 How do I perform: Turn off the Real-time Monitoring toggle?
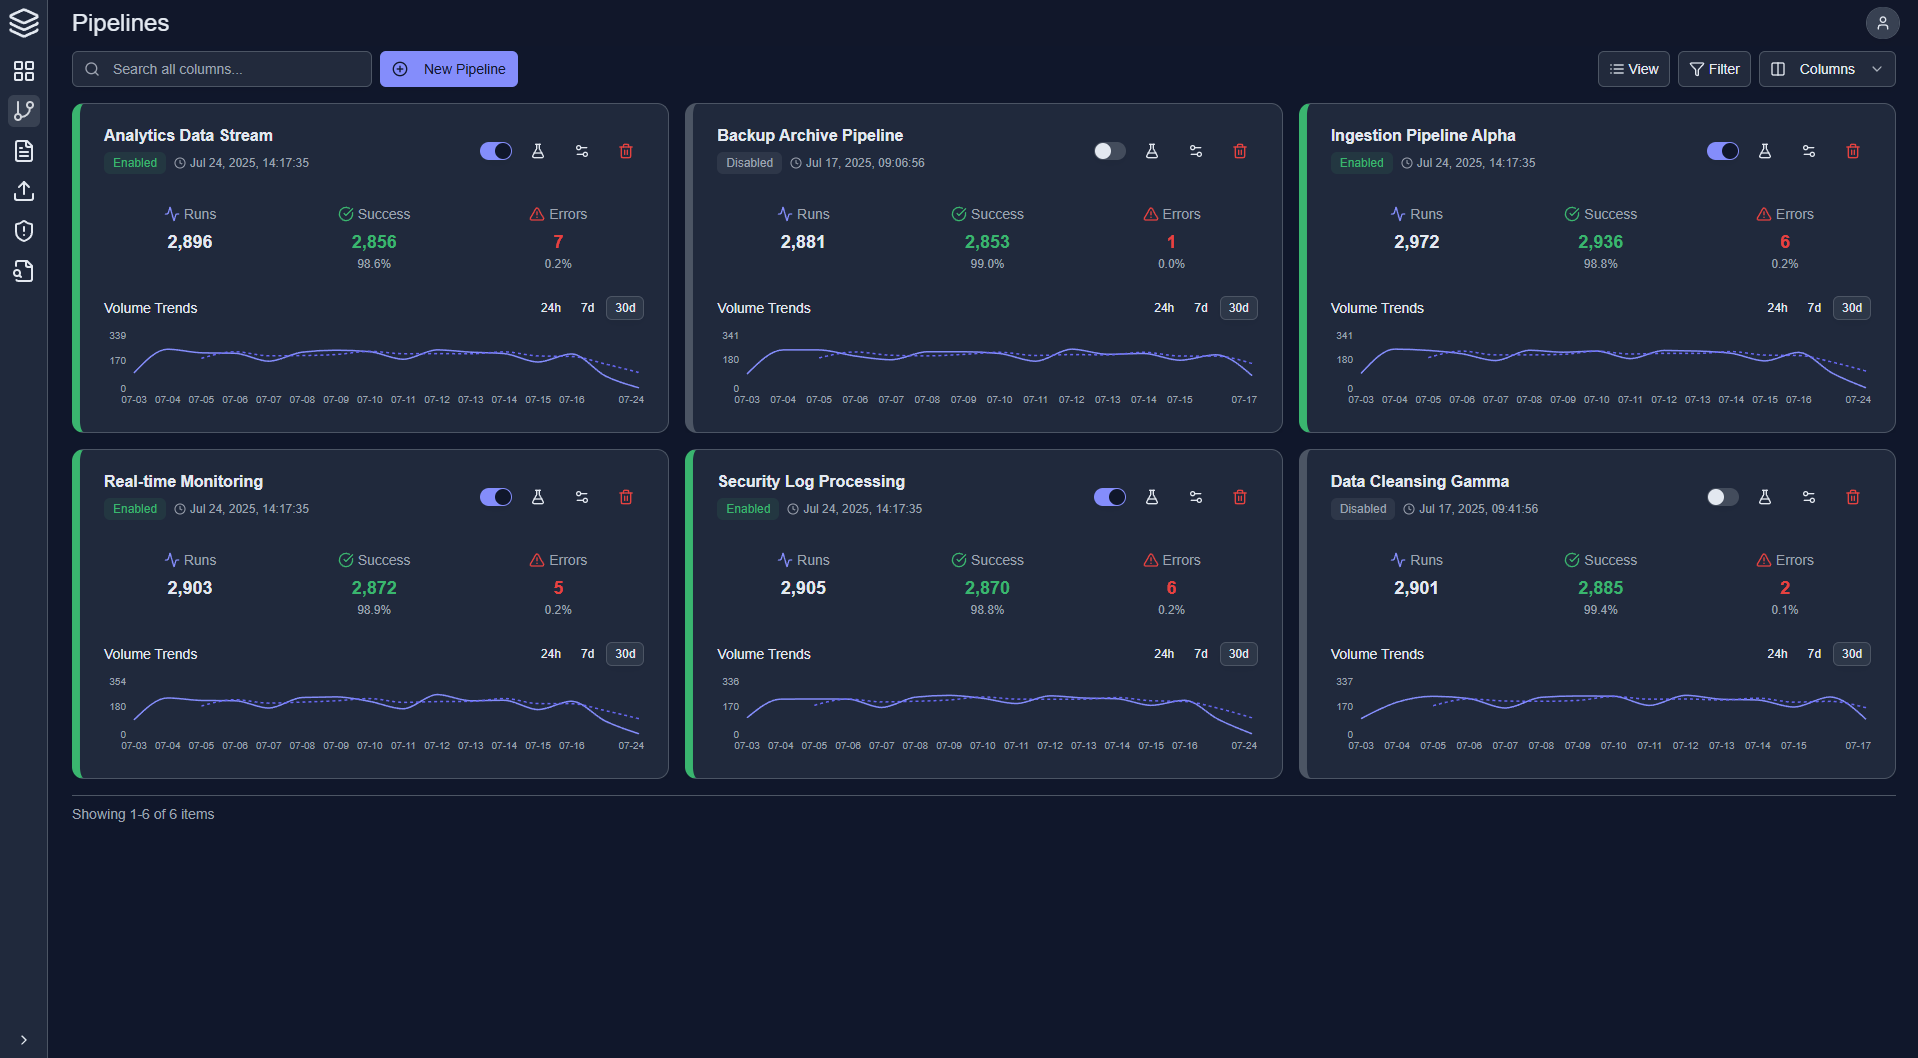496,496
